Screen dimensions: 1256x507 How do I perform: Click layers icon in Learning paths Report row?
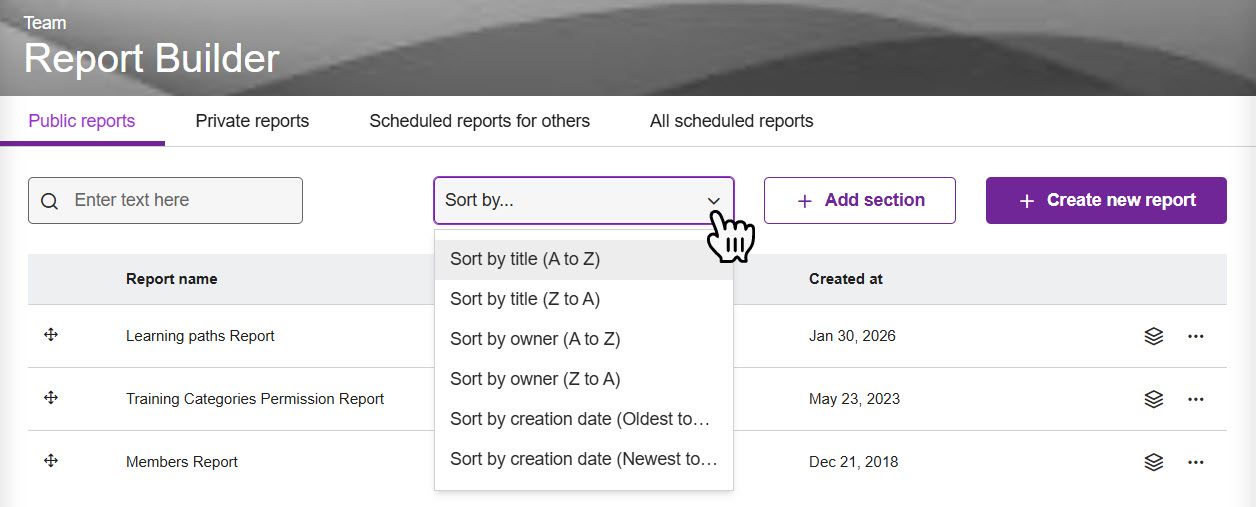tap(1153, 336)
